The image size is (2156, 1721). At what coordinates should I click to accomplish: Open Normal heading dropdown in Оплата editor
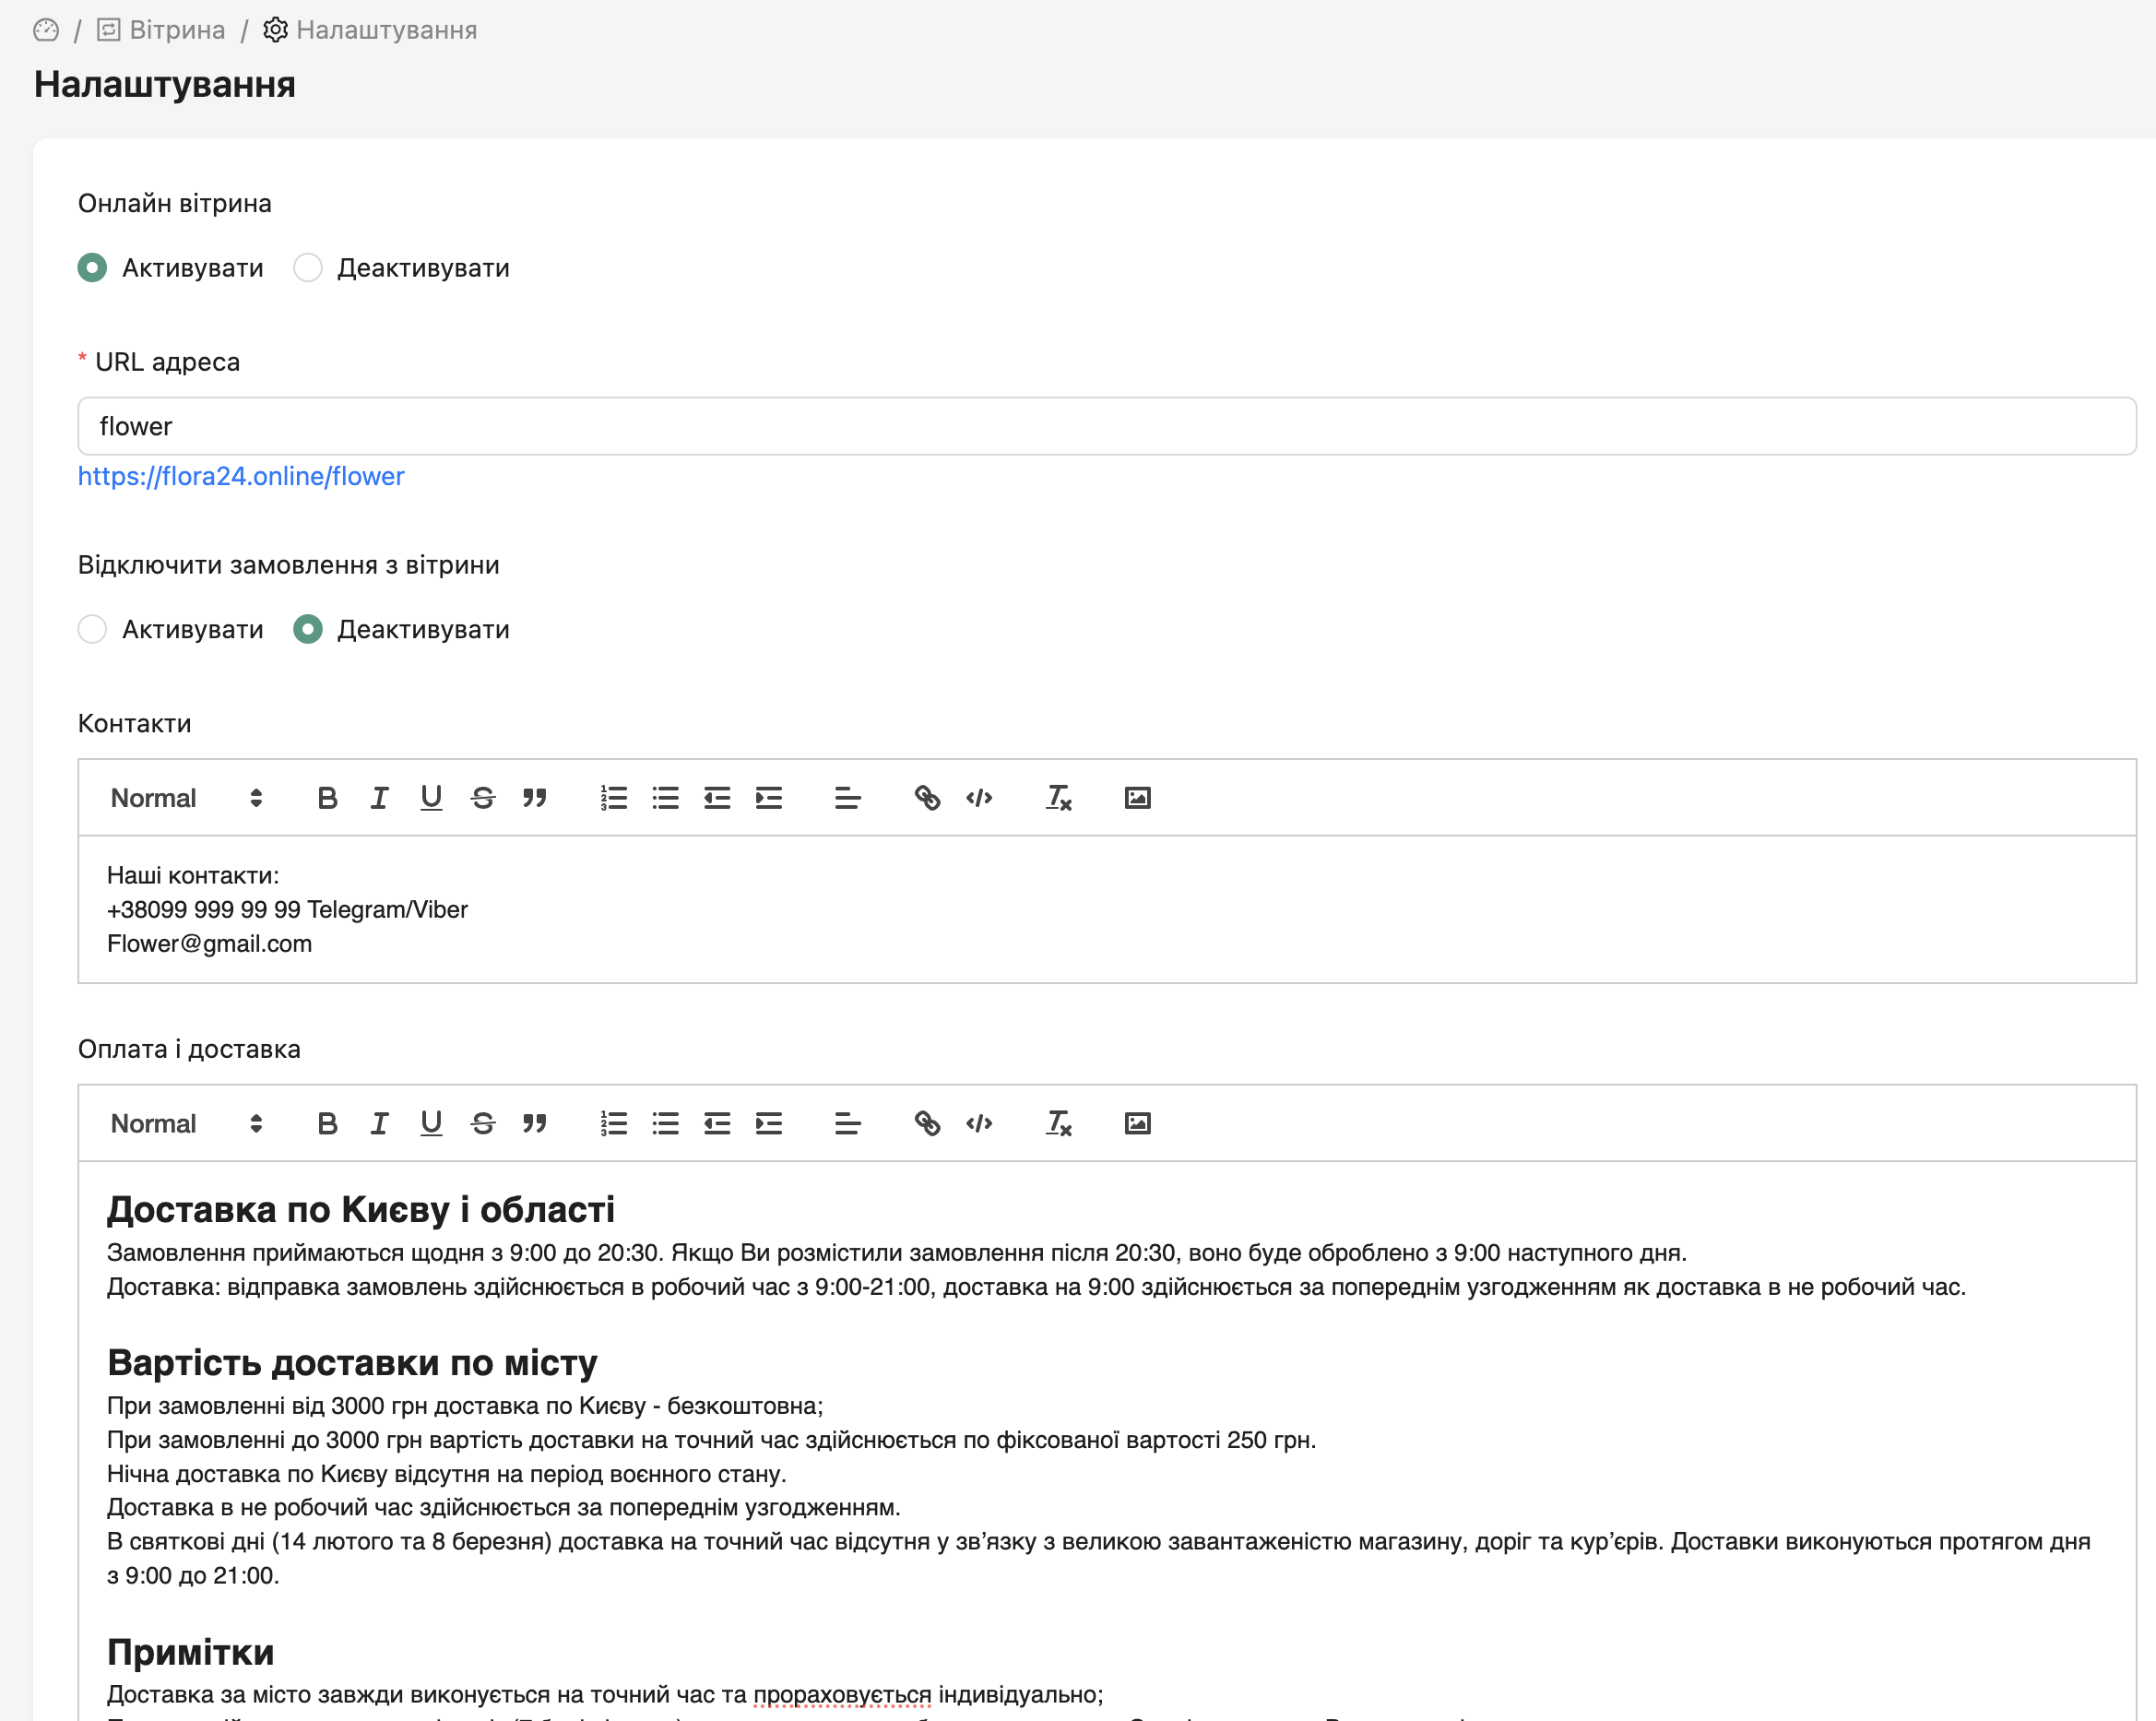point(186,1123)
